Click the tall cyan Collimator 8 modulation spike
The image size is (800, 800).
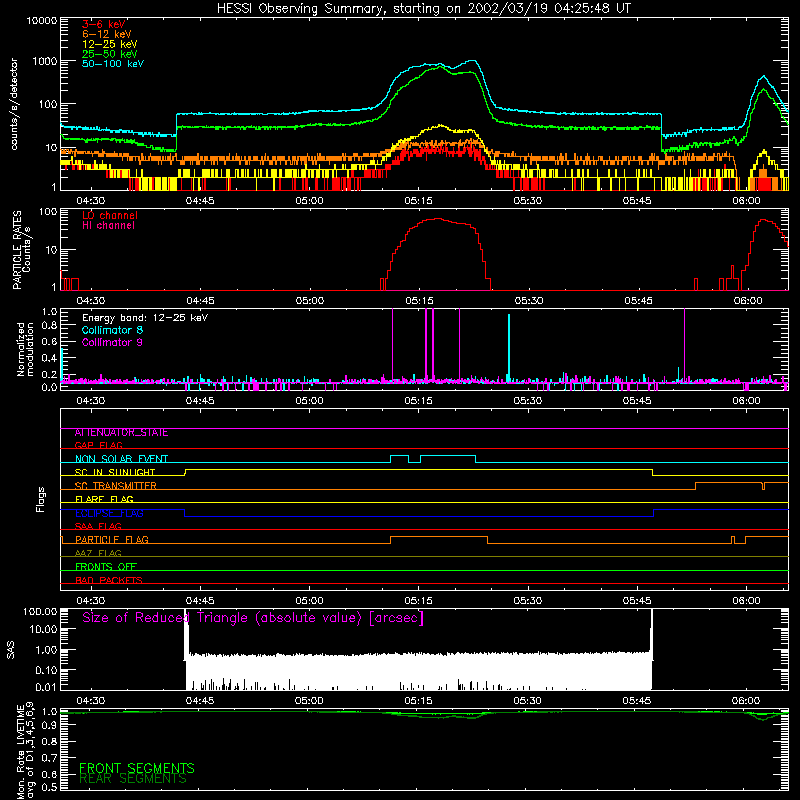508,347
